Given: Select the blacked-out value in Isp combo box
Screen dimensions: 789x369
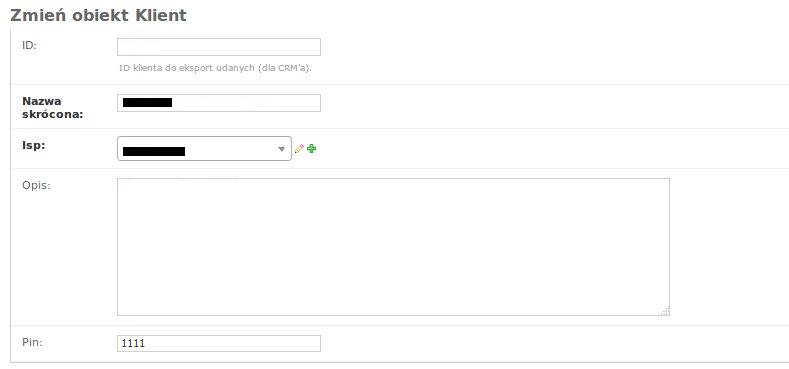Looking at the screenshot, I should (x=154, y=151).
